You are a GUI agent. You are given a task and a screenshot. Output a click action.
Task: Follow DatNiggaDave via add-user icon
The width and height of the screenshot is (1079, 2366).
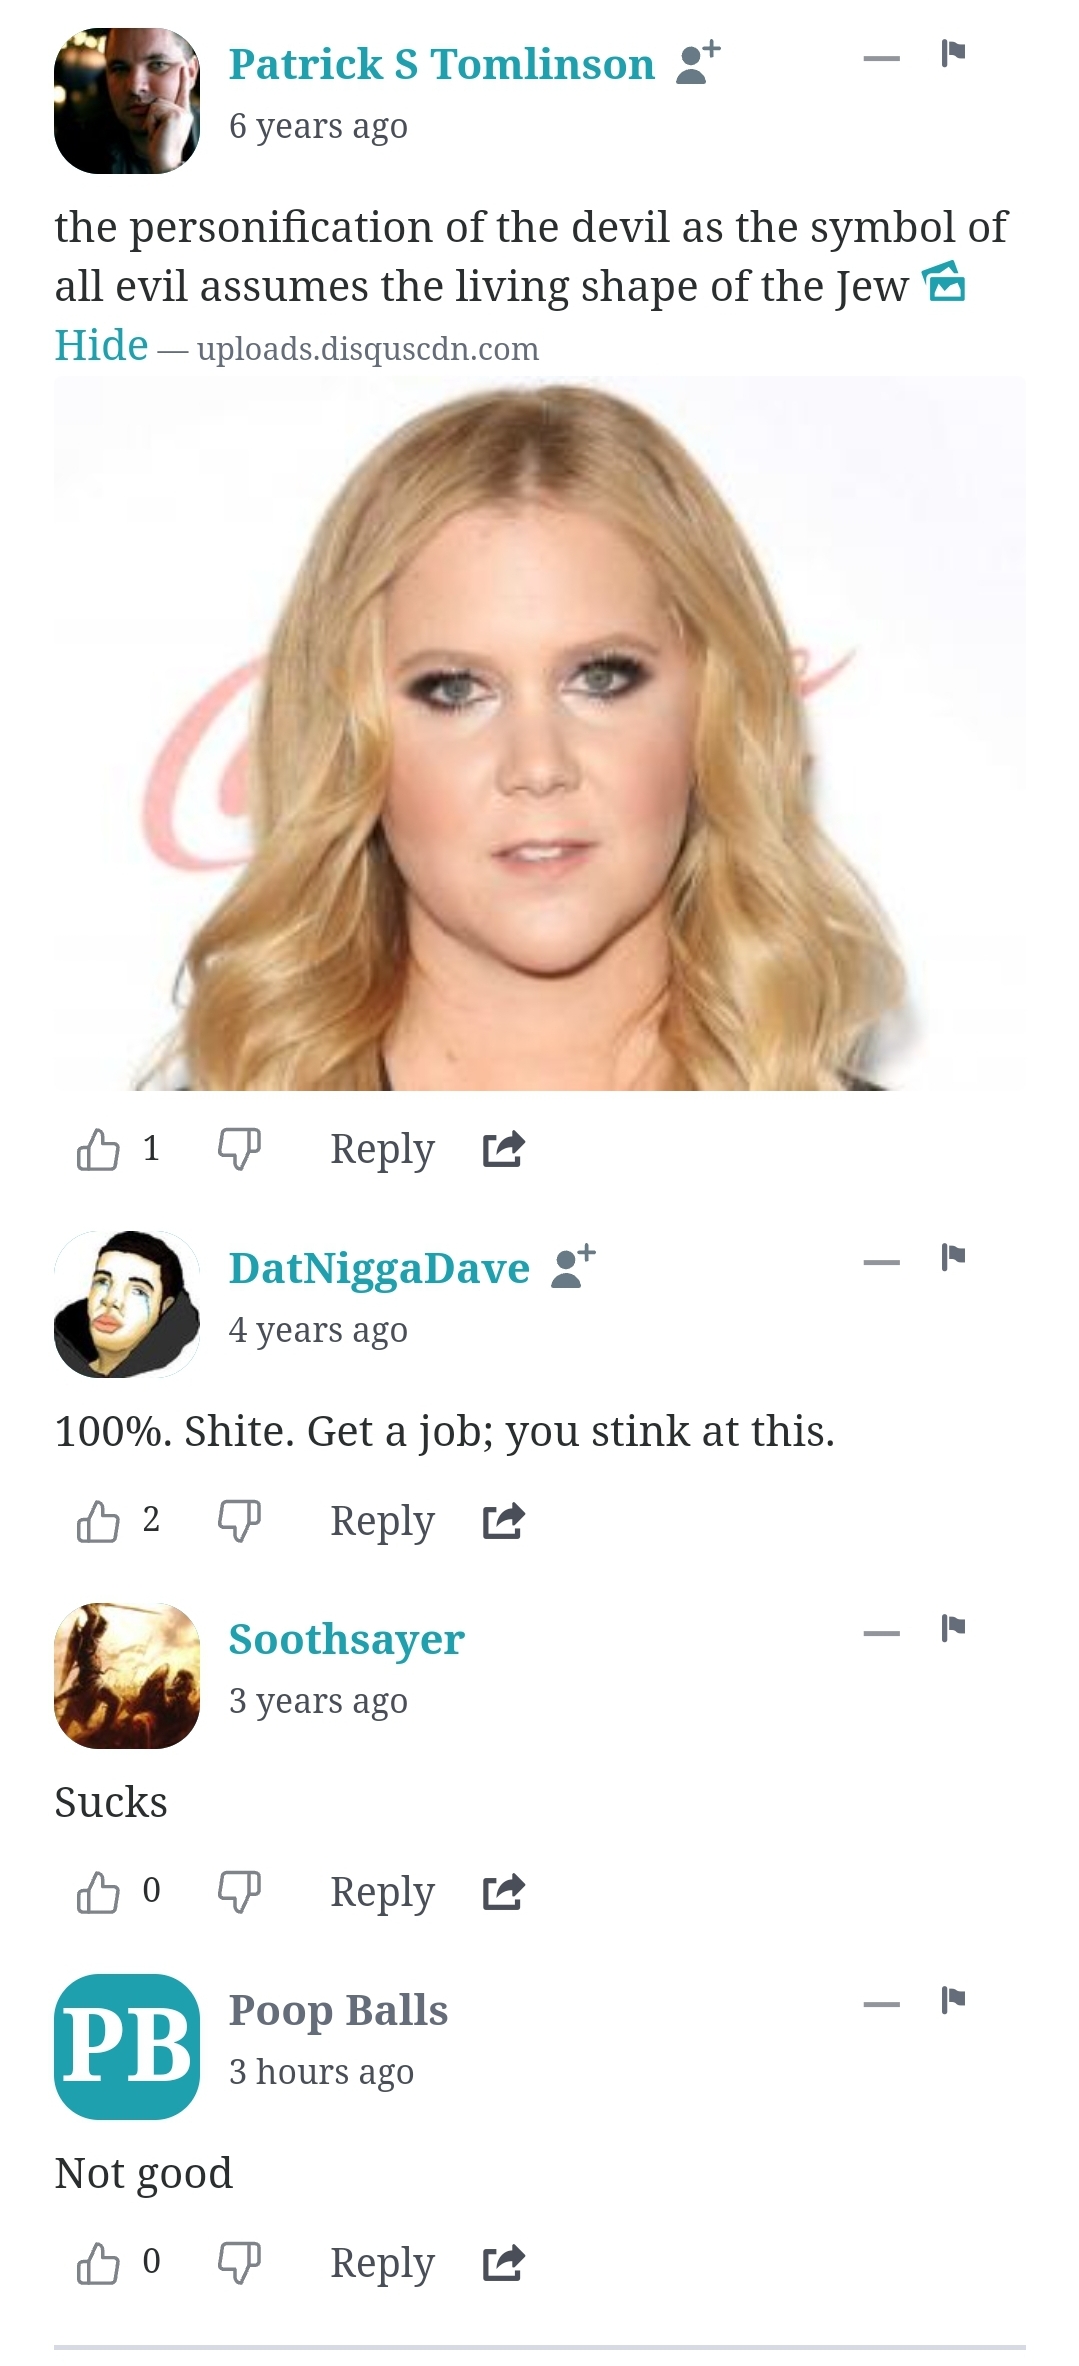573,1267
